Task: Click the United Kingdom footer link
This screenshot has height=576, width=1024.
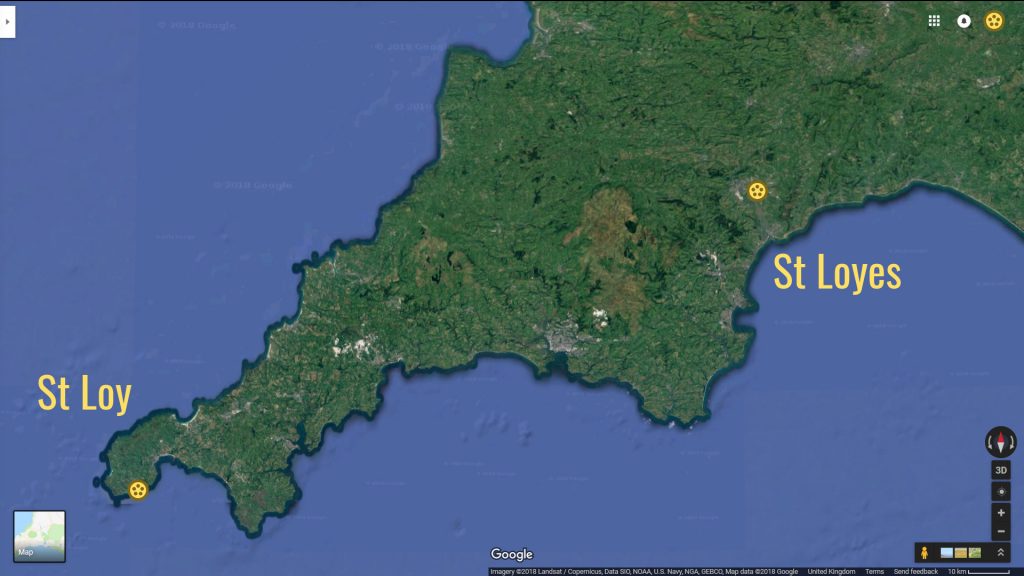Action: pyautogui.click(x=831, y=571)
